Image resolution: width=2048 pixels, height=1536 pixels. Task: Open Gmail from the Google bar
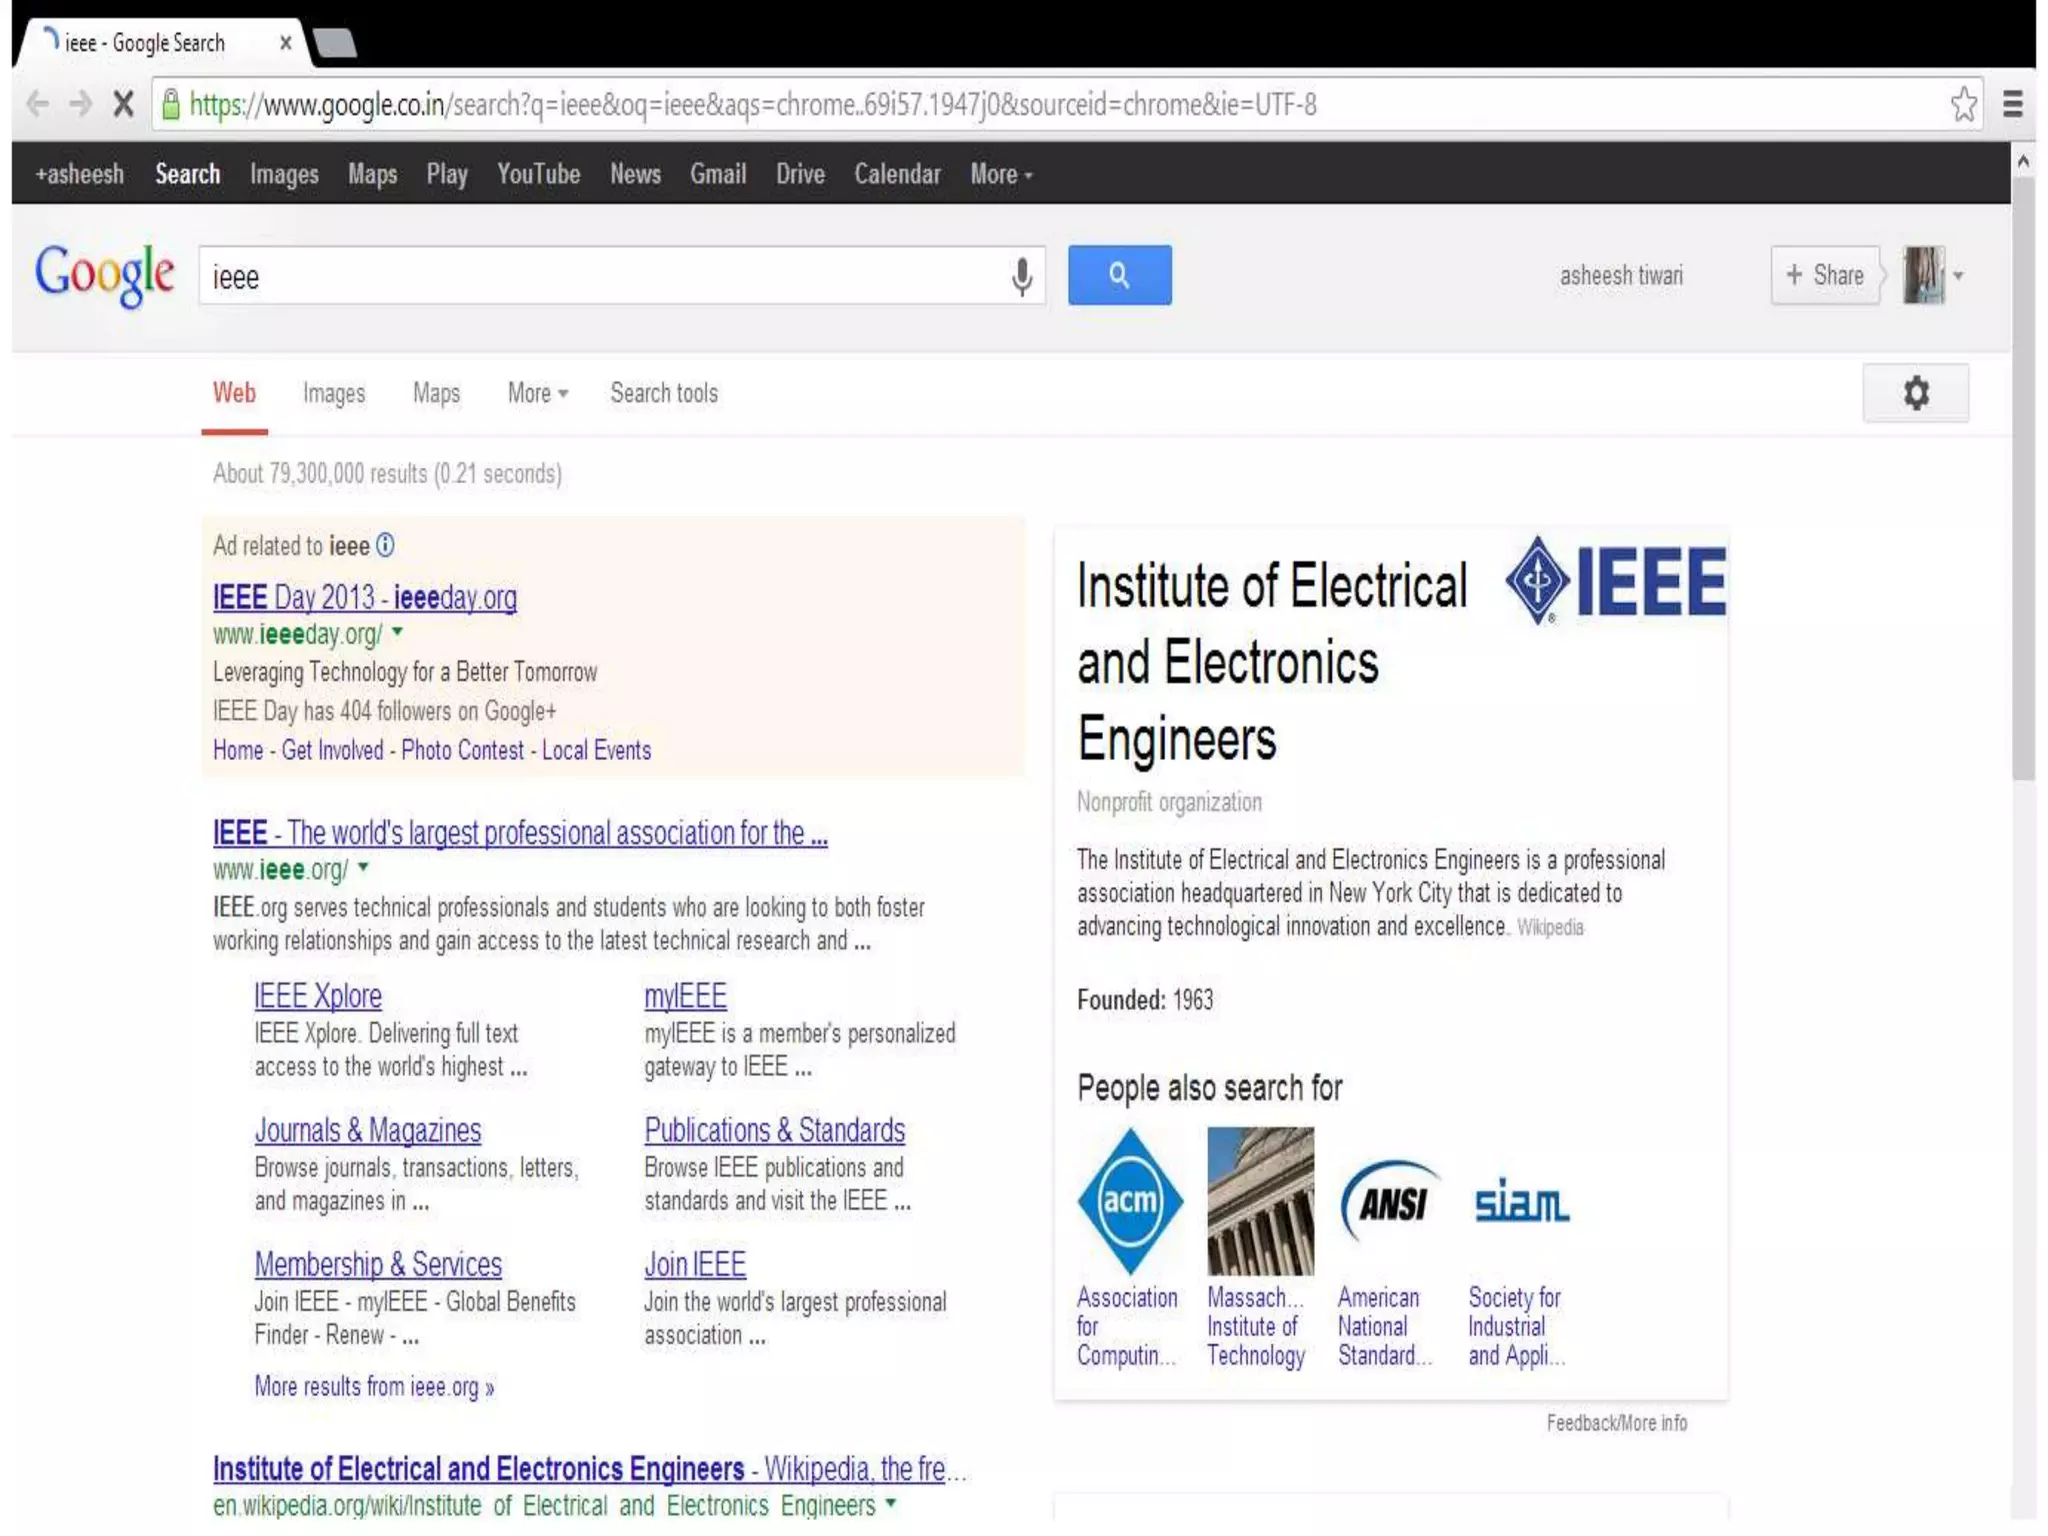coord(718,174)
